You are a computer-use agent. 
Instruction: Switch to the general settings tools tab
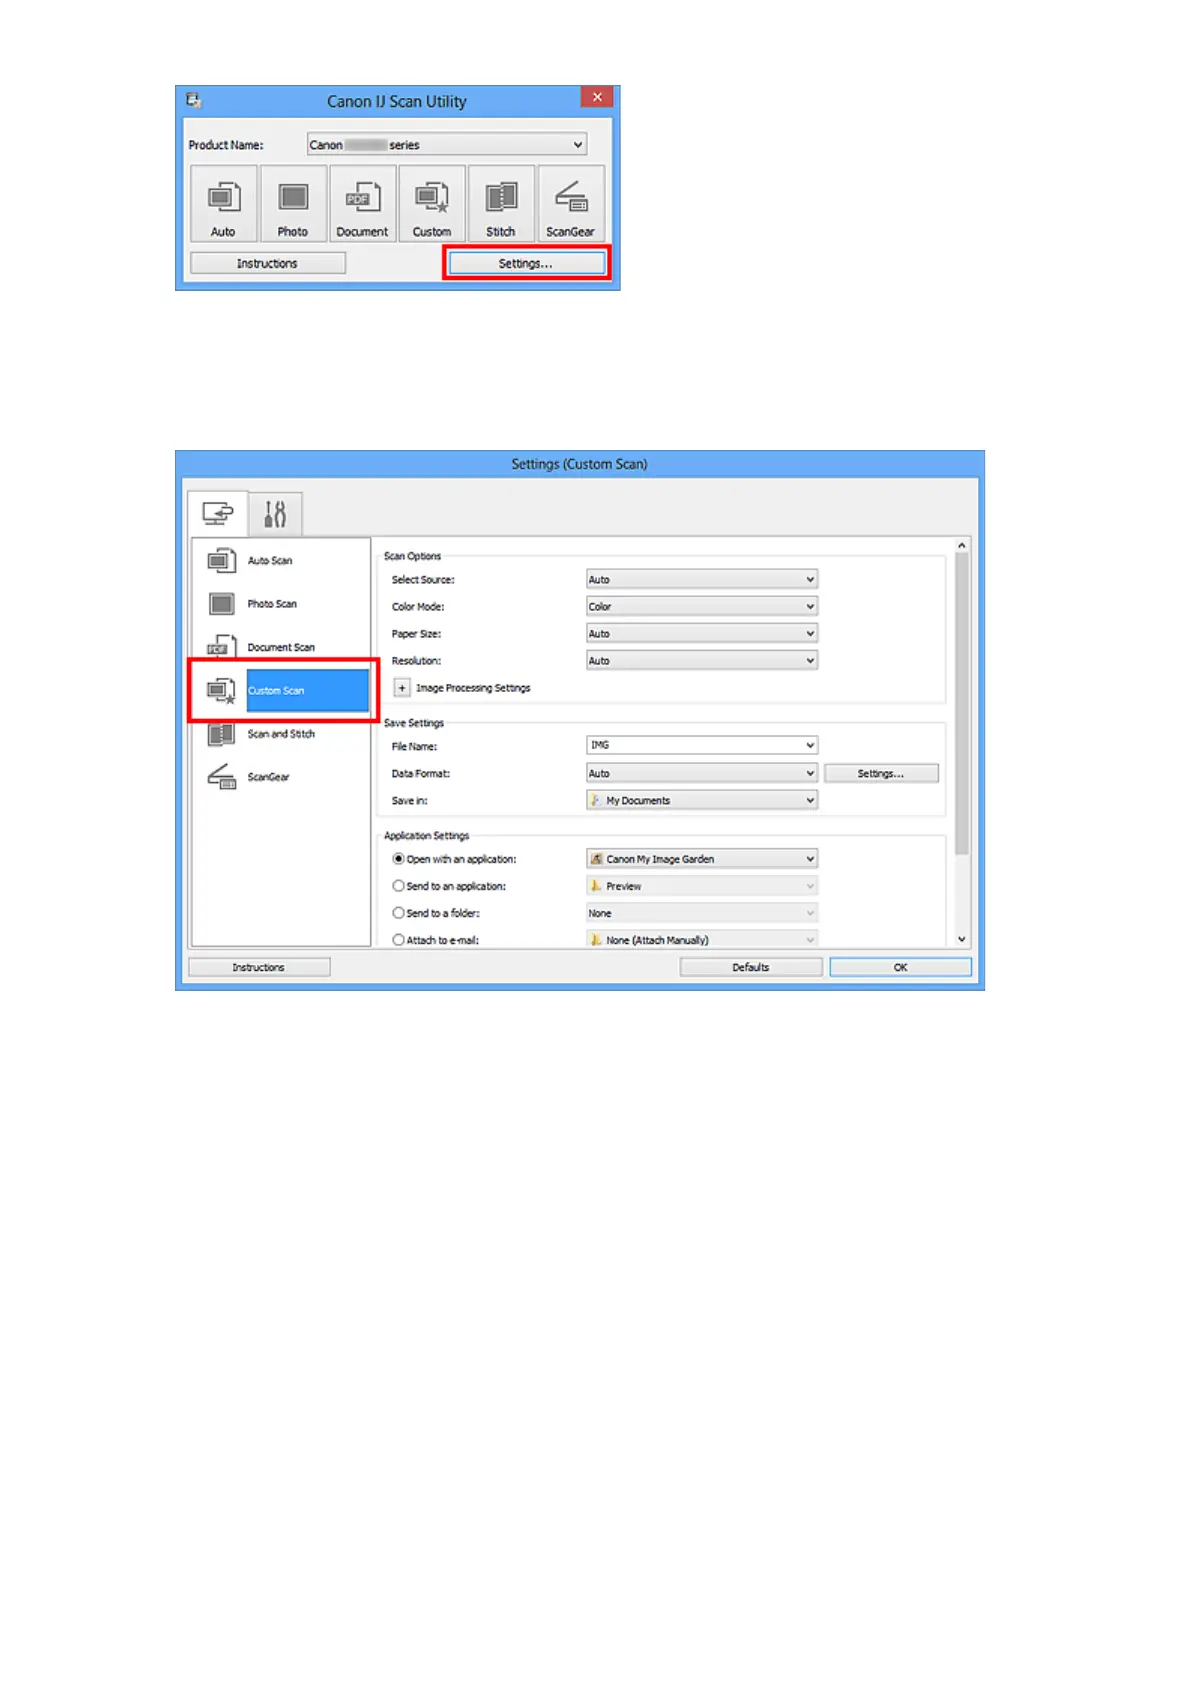(x=275, y=514)
